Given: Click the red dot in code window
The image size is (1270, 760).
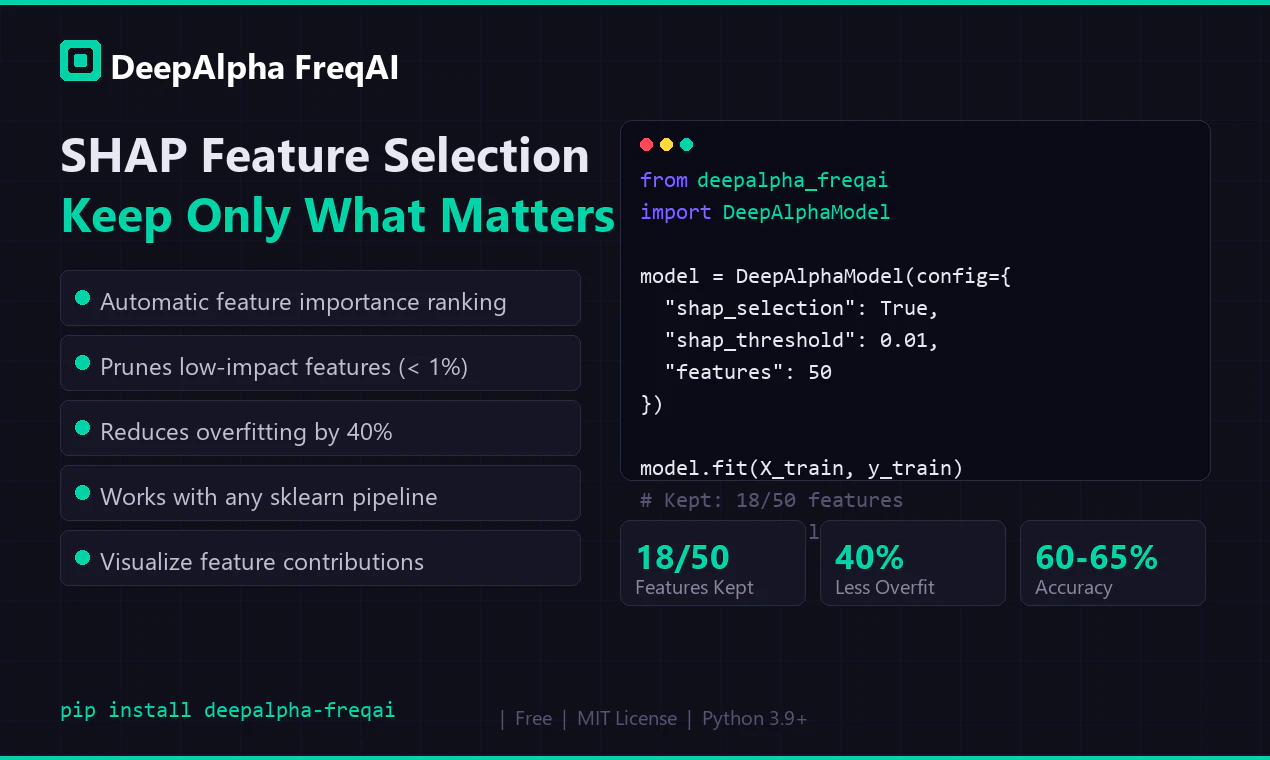Looking at the screenshot, I should pos(647,145).
